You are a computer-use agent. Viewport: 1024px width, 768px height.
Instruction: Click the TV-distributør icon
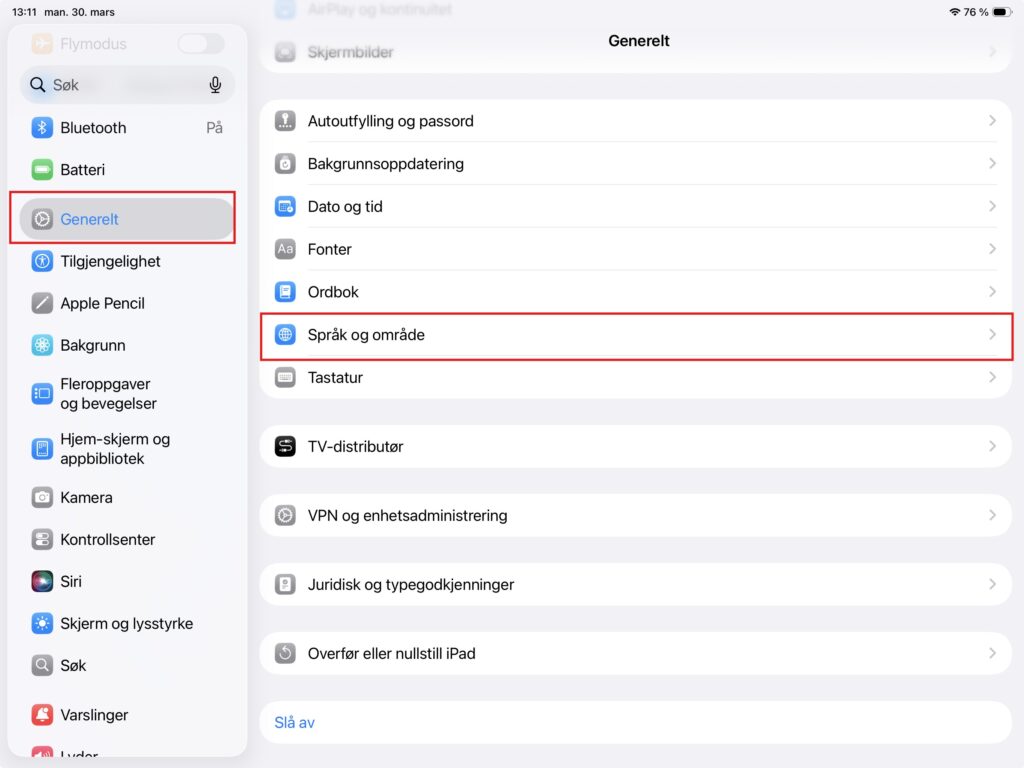point(285,447)
